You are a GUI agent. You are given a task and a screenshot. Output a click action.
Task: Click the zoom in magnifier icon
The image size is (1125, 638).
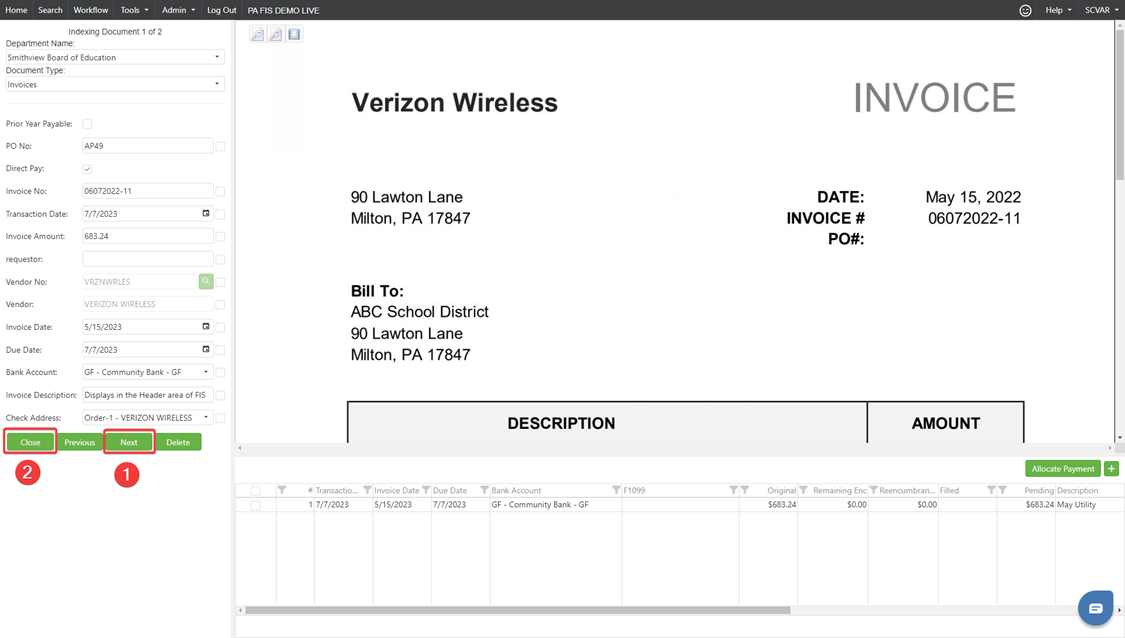click(276, 34)
